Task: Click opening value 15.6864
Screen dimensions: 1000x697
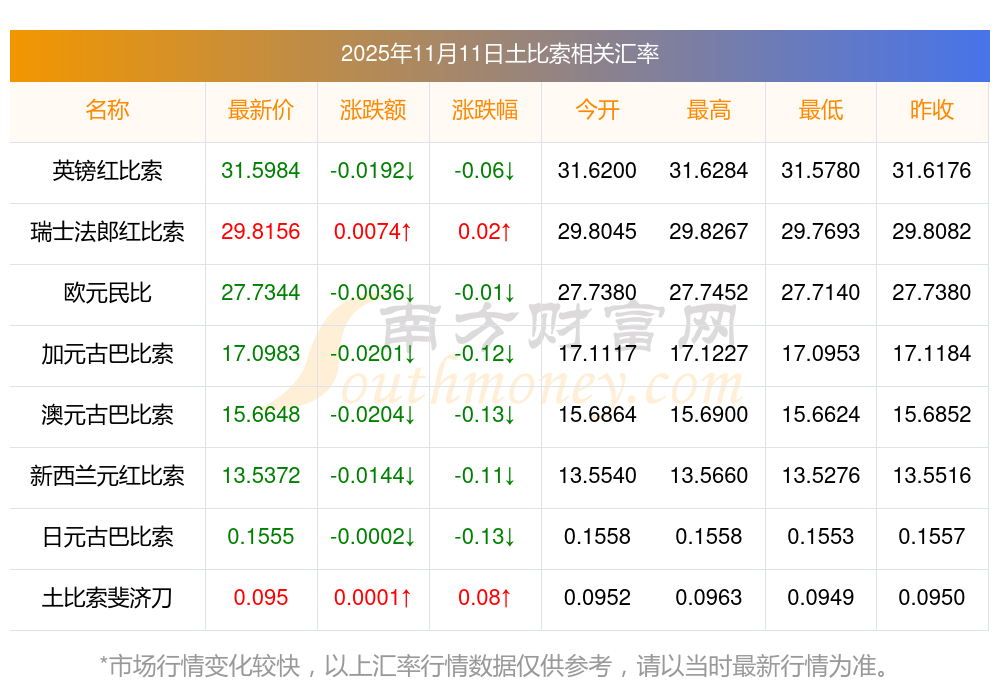Action: pyautogui.click(x=597, y=415)
